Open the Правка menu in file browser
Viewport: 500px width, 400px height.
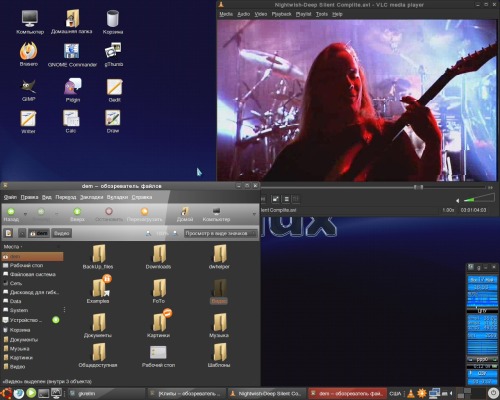29,197
